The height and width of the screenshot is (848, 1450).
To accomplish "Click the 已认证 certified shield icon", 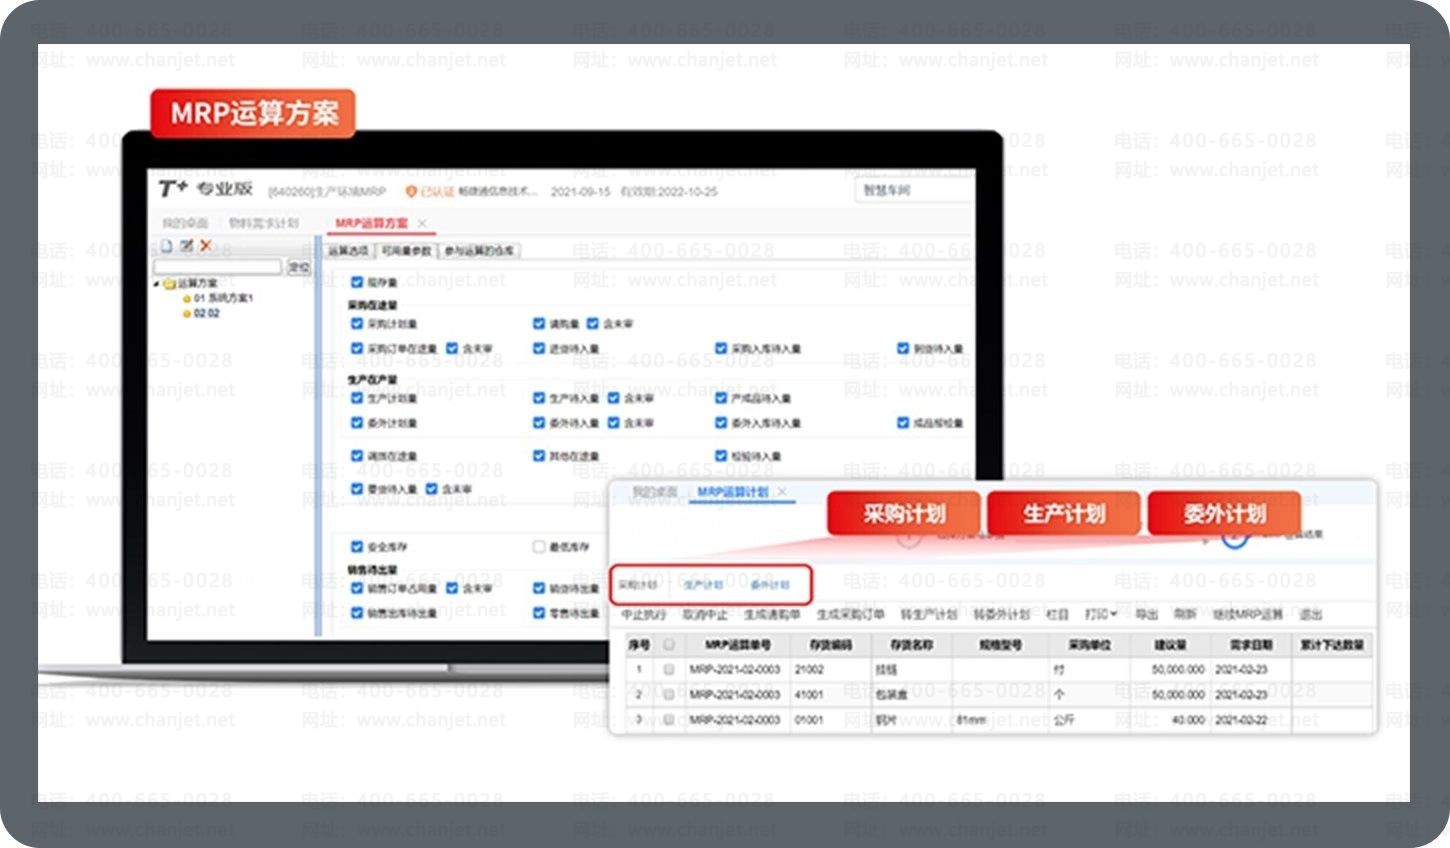I will click(410, 191).
